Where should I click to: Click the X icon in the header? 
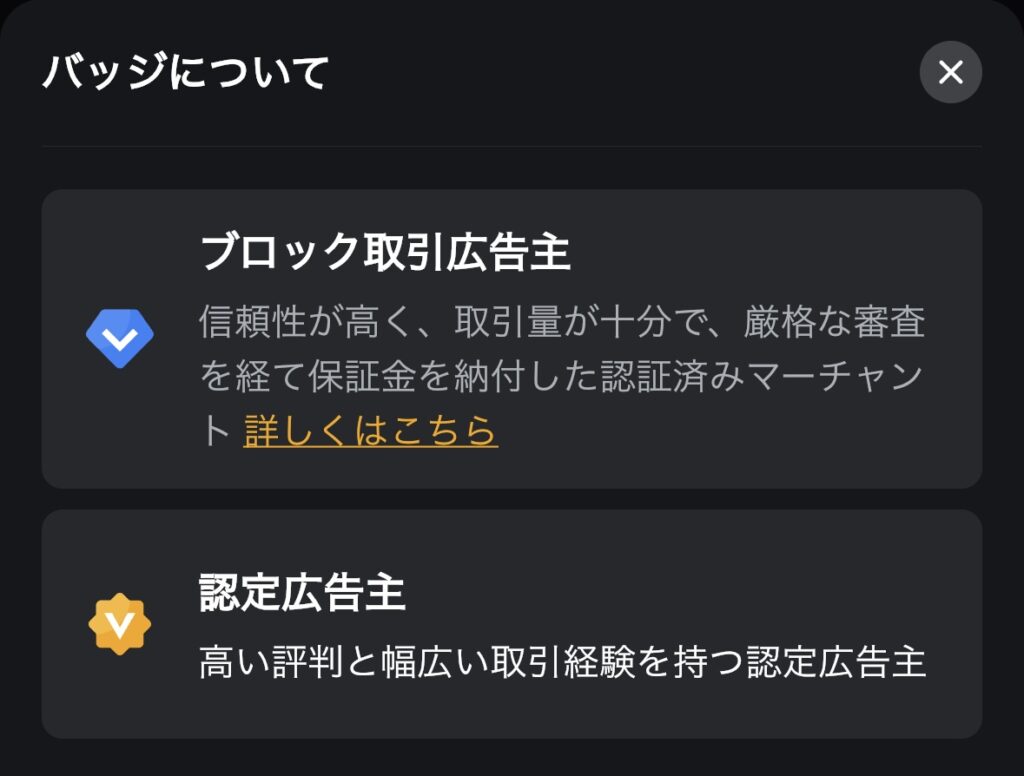[950, 72]
